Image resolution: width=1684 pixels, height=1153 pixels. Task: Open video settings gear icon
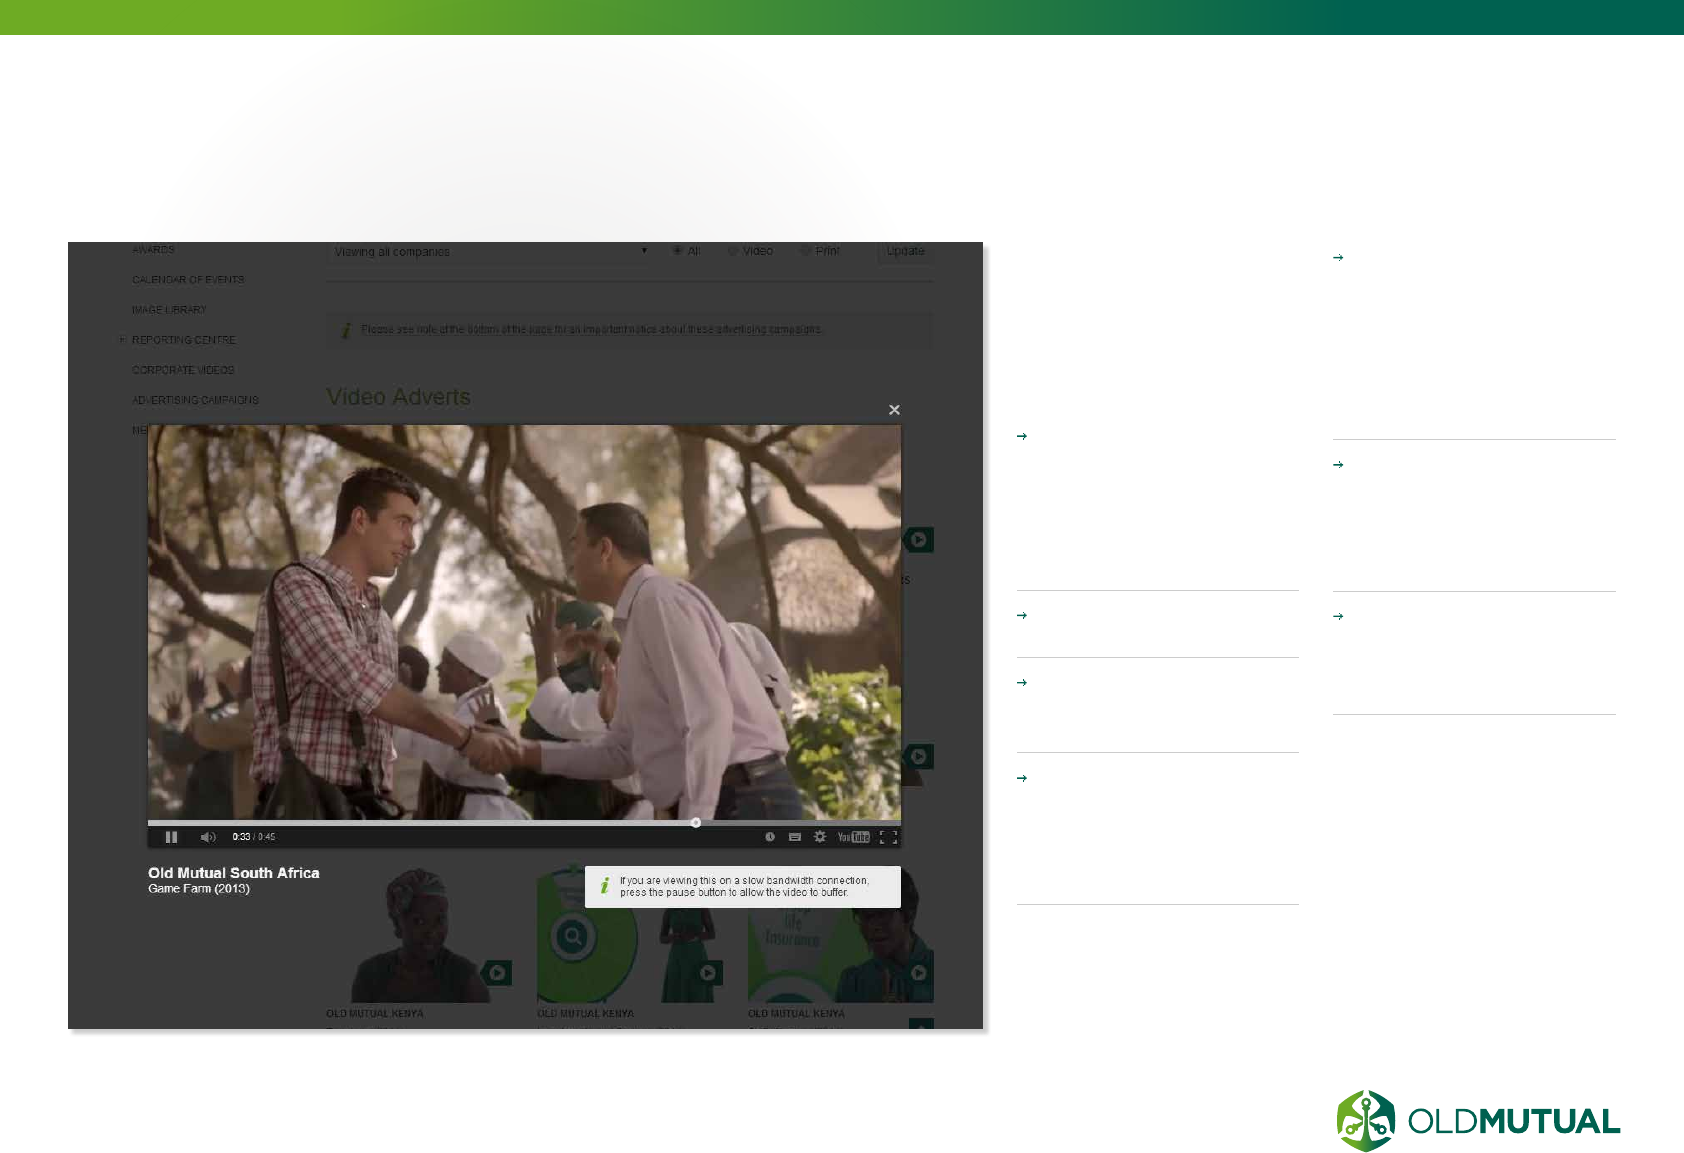click(x=820, y=837)
